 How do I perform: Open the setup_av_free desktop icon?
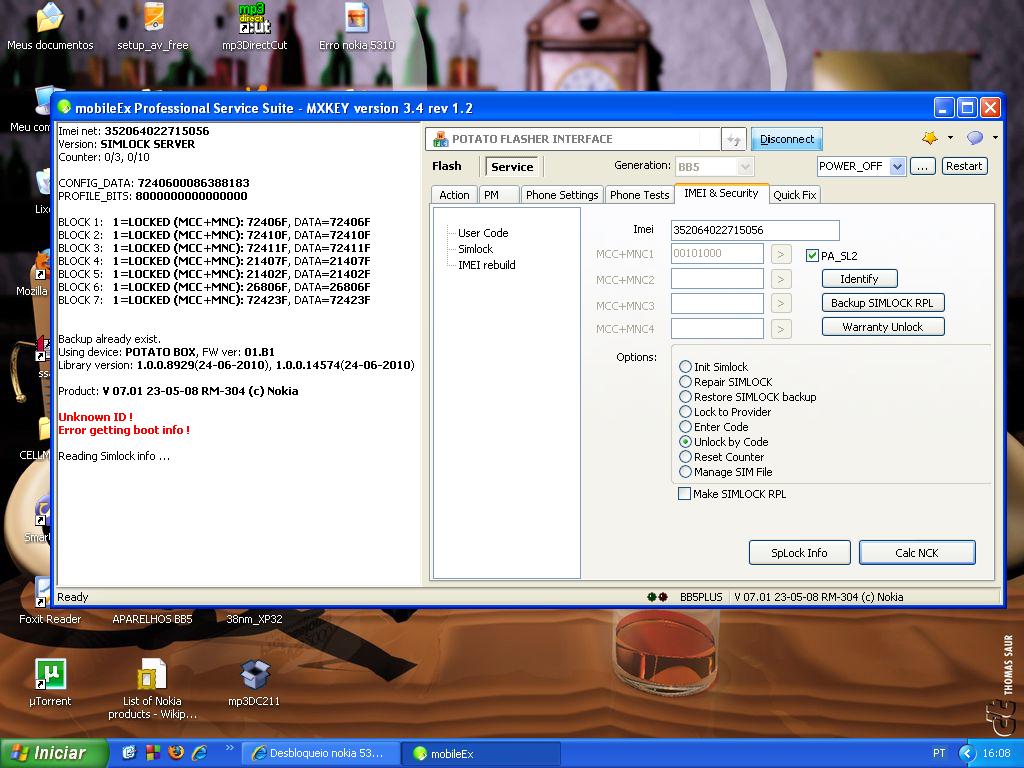tap(153, 26)
